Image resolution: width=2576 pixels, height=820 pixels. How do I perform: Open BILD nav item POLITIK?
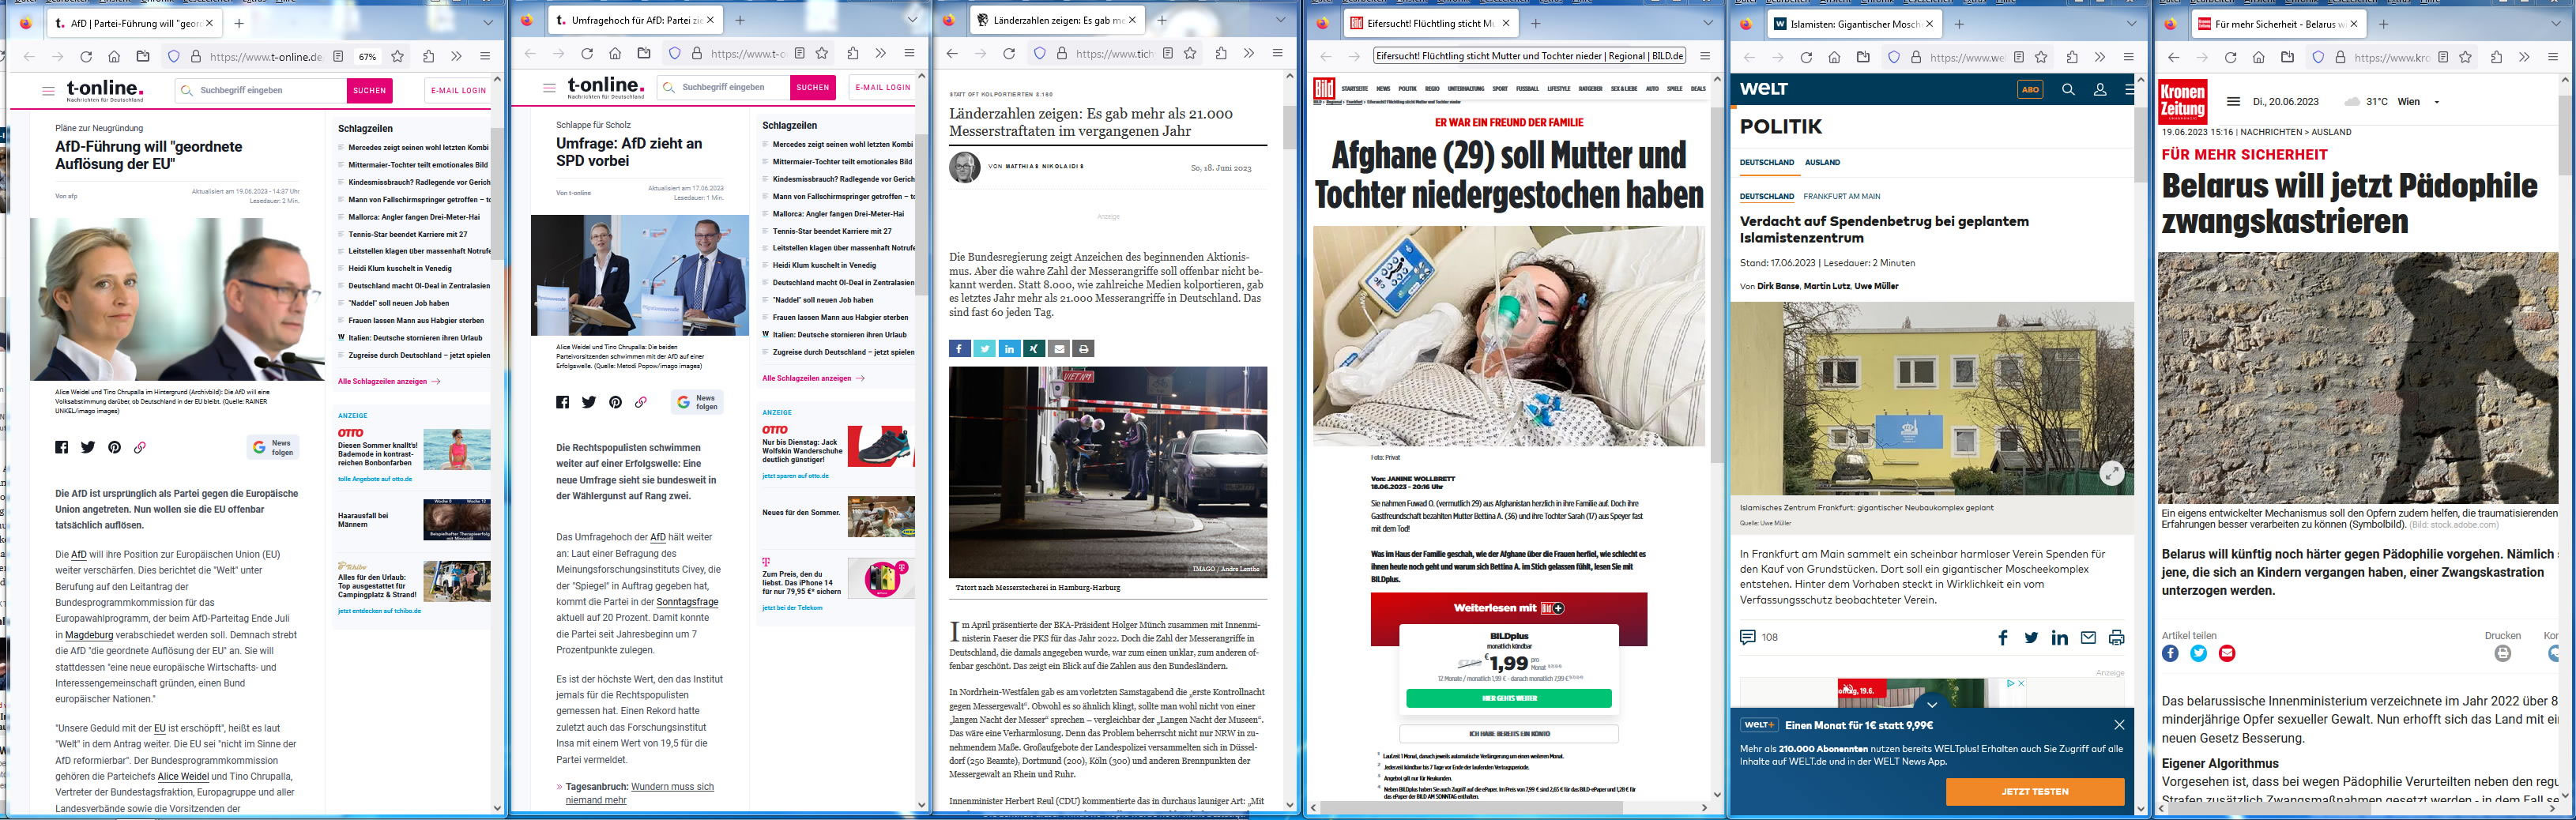(1407, 89)
